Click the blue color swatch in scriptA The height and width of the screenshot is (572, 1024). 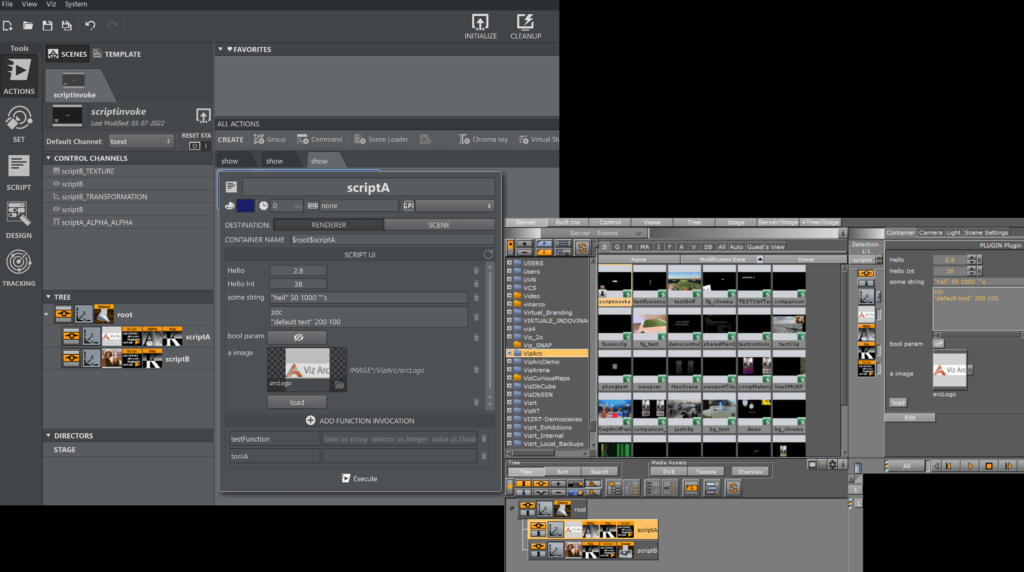coord(245,205)
